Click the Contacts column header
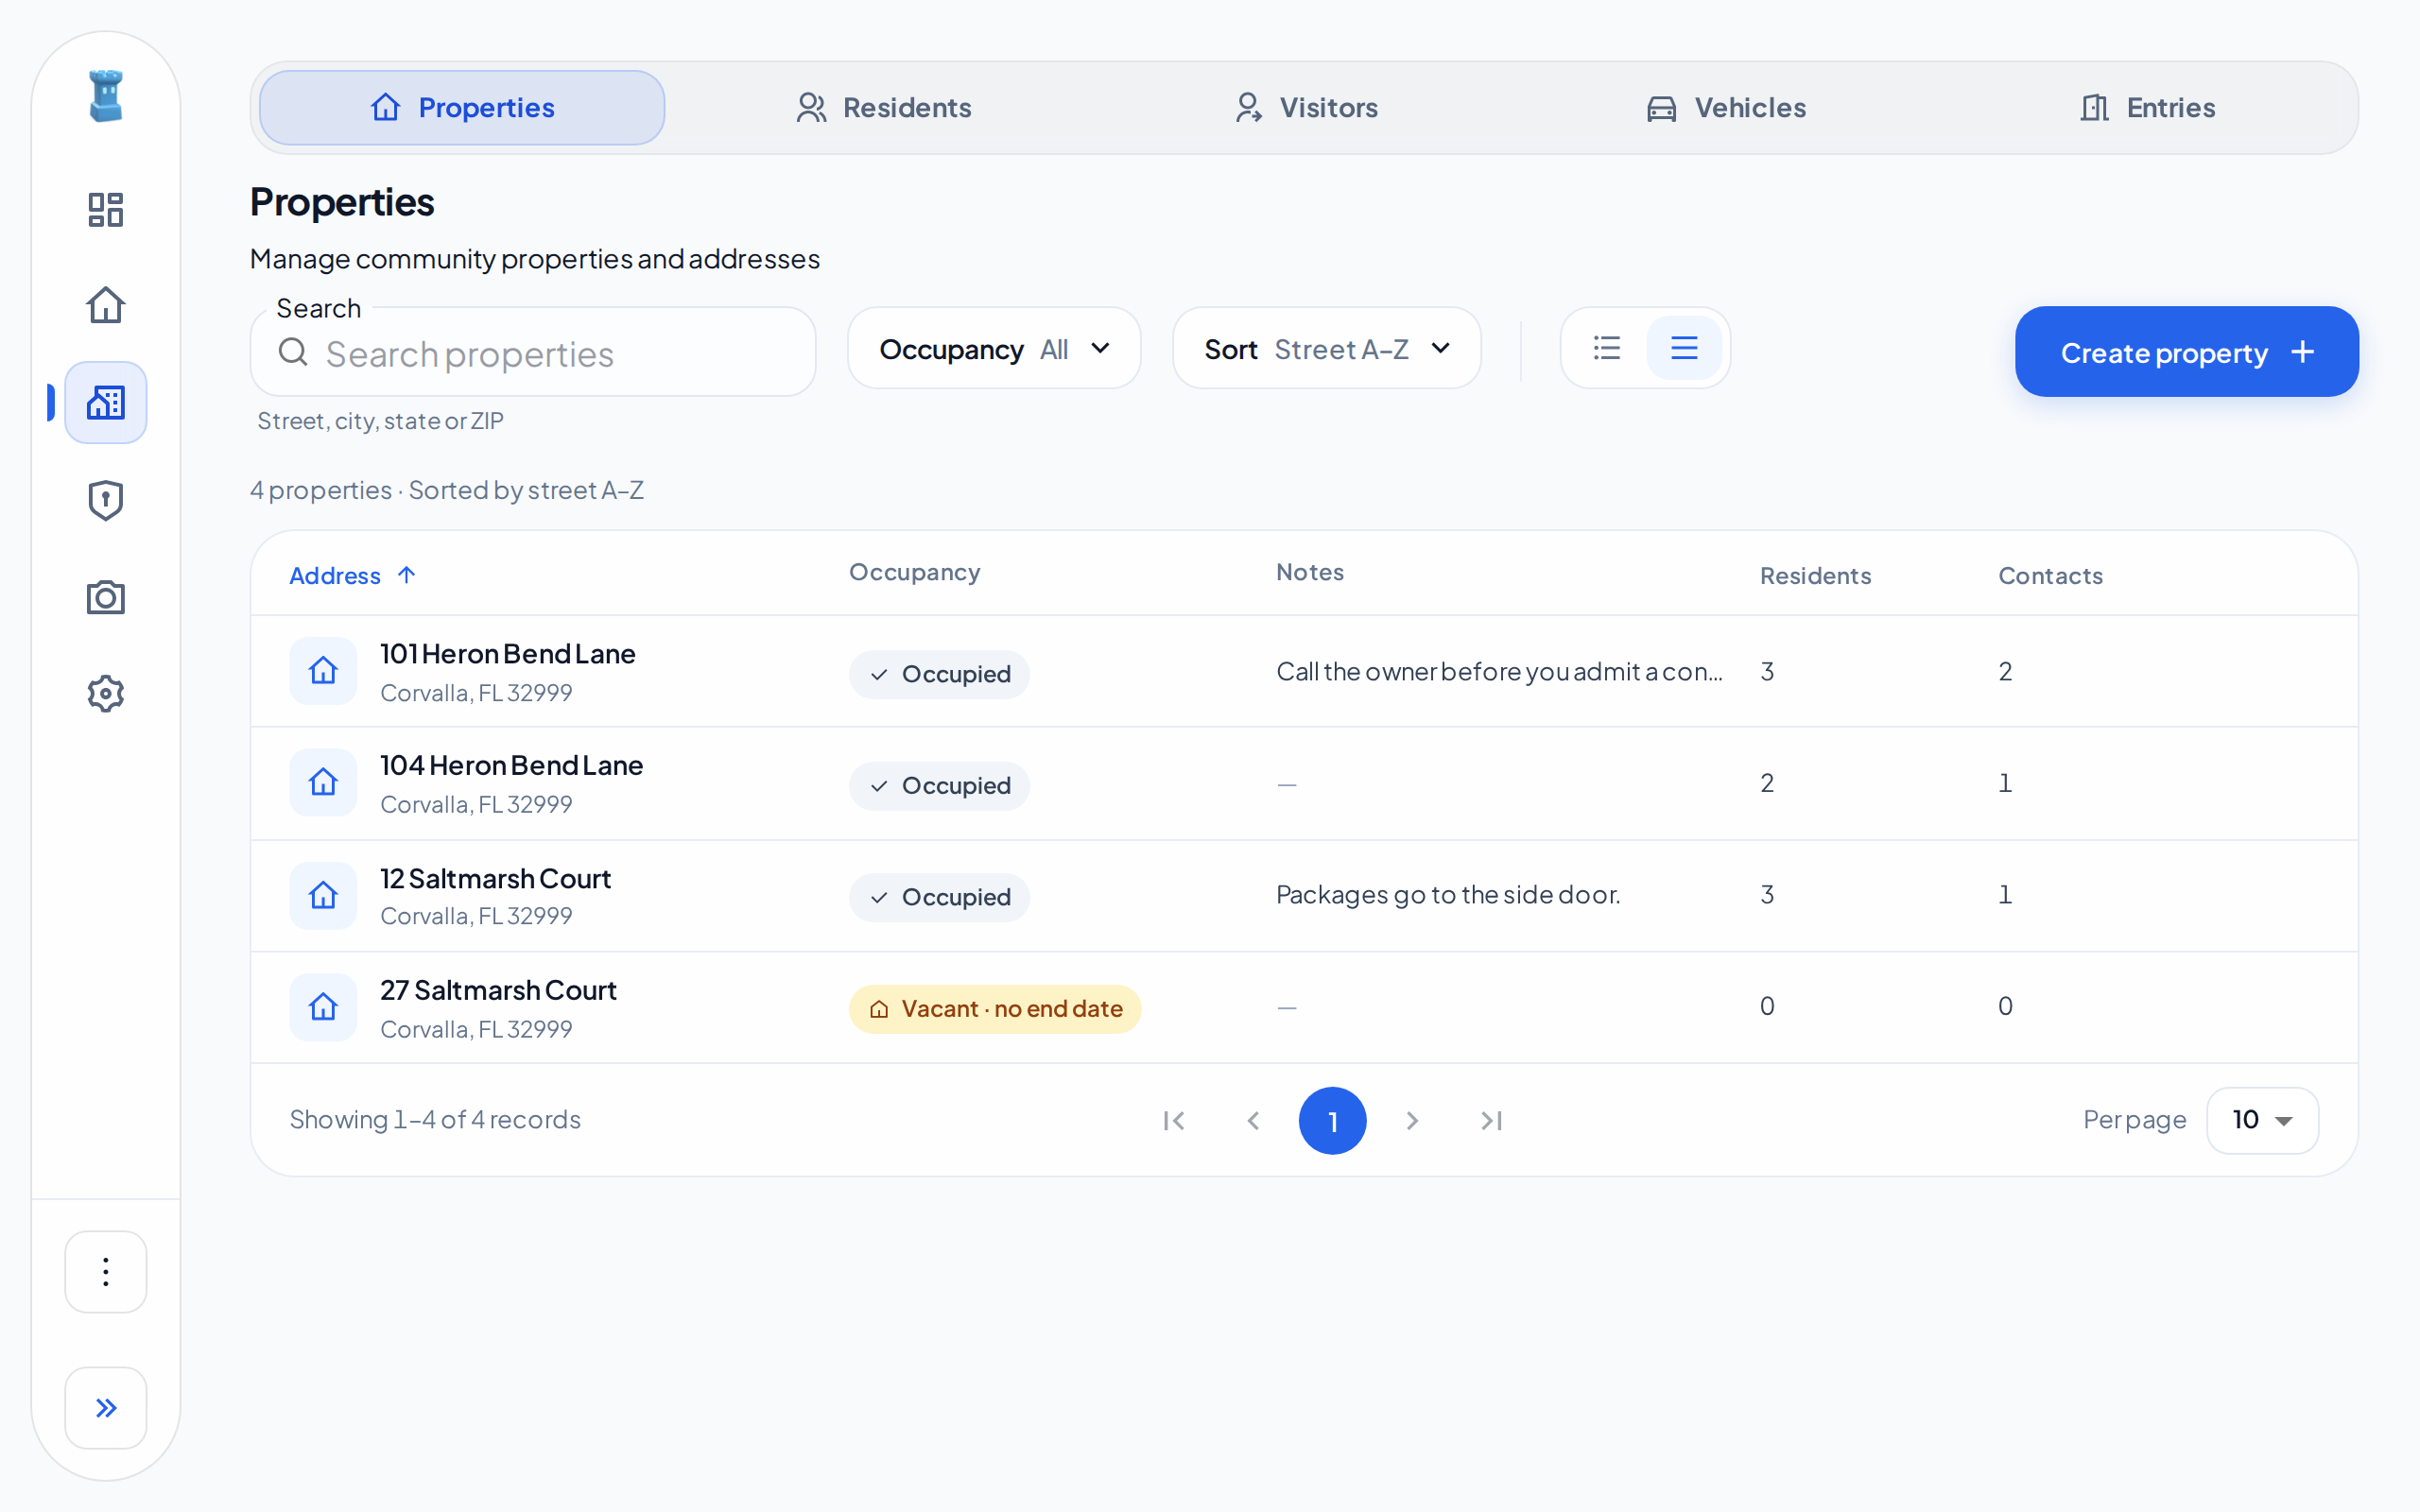Viewport: 2420px width, 1512px height. click(x=2050, y=576)
